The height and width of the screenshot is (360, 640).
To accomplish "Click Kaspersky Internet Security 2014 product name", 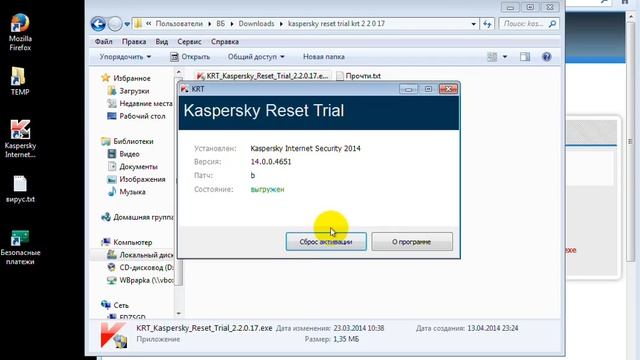I will coord(305,148).
